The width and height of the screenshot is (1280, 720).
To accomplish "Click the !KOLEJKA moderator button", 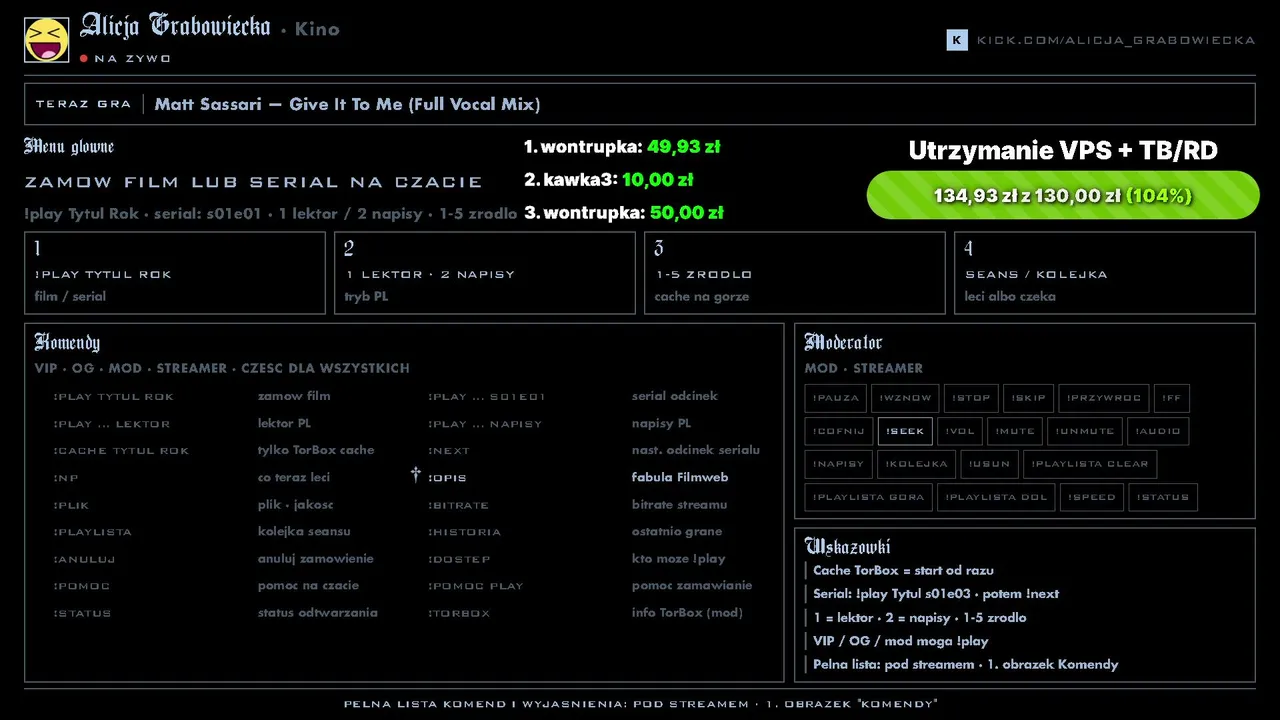I will tap(916, 464).
